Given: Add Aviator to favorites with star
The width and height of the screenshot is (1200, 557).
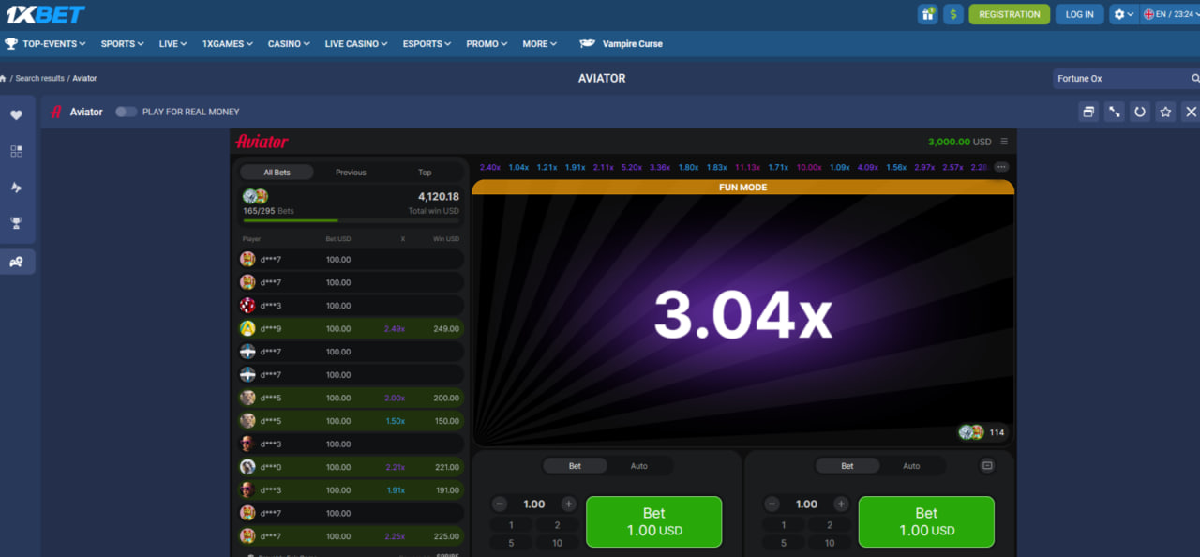Looking at the screenshot, I should (x=1165, y=112).
